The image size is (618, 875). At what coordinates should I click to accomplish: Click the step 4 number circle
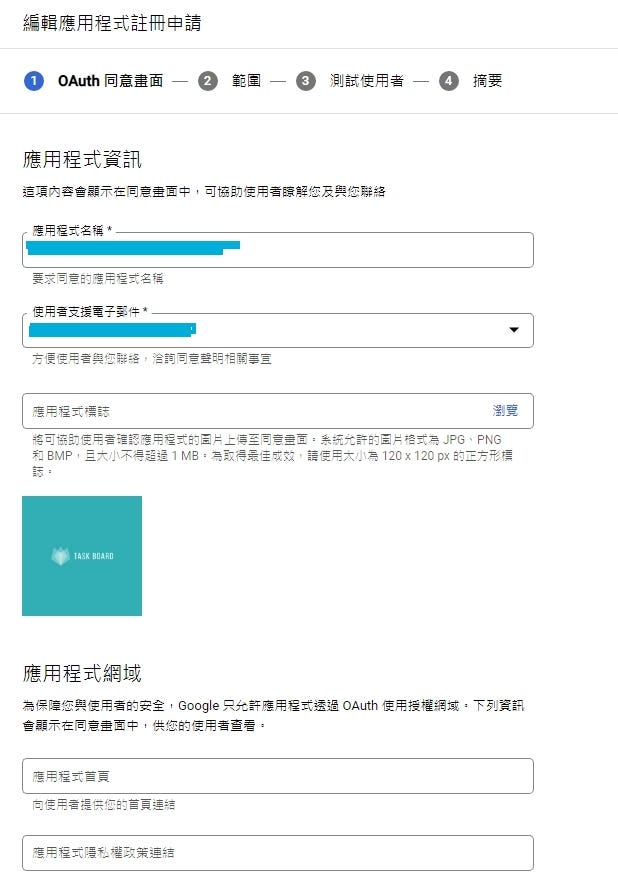coord(449,81)
